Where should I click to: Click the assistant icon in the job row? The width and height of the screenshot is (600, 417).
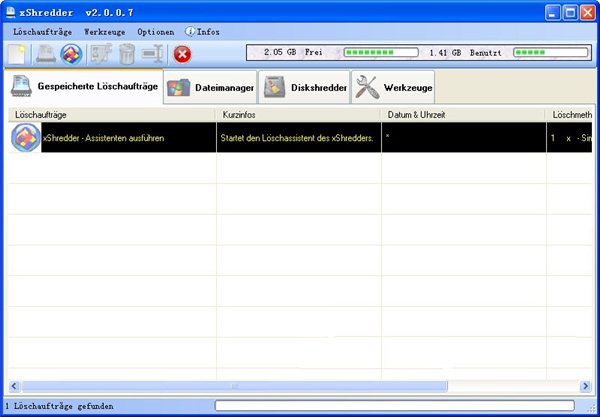click(26, 137)
